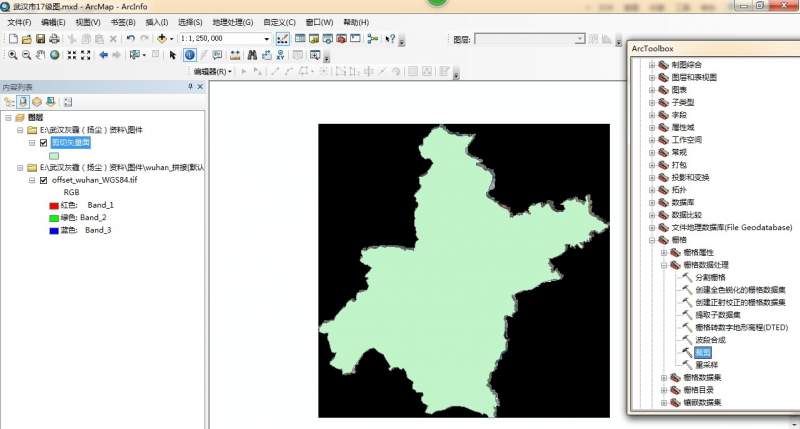Open the 编辑器(R) editor dropdown menu

point(213,71)
